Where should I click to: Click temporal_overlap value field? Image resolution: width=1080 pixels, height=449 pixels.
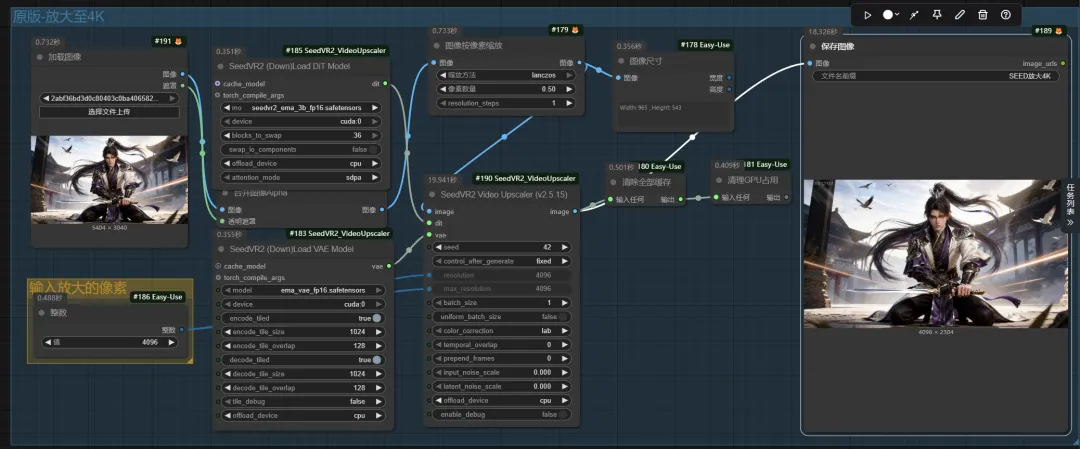501,344
